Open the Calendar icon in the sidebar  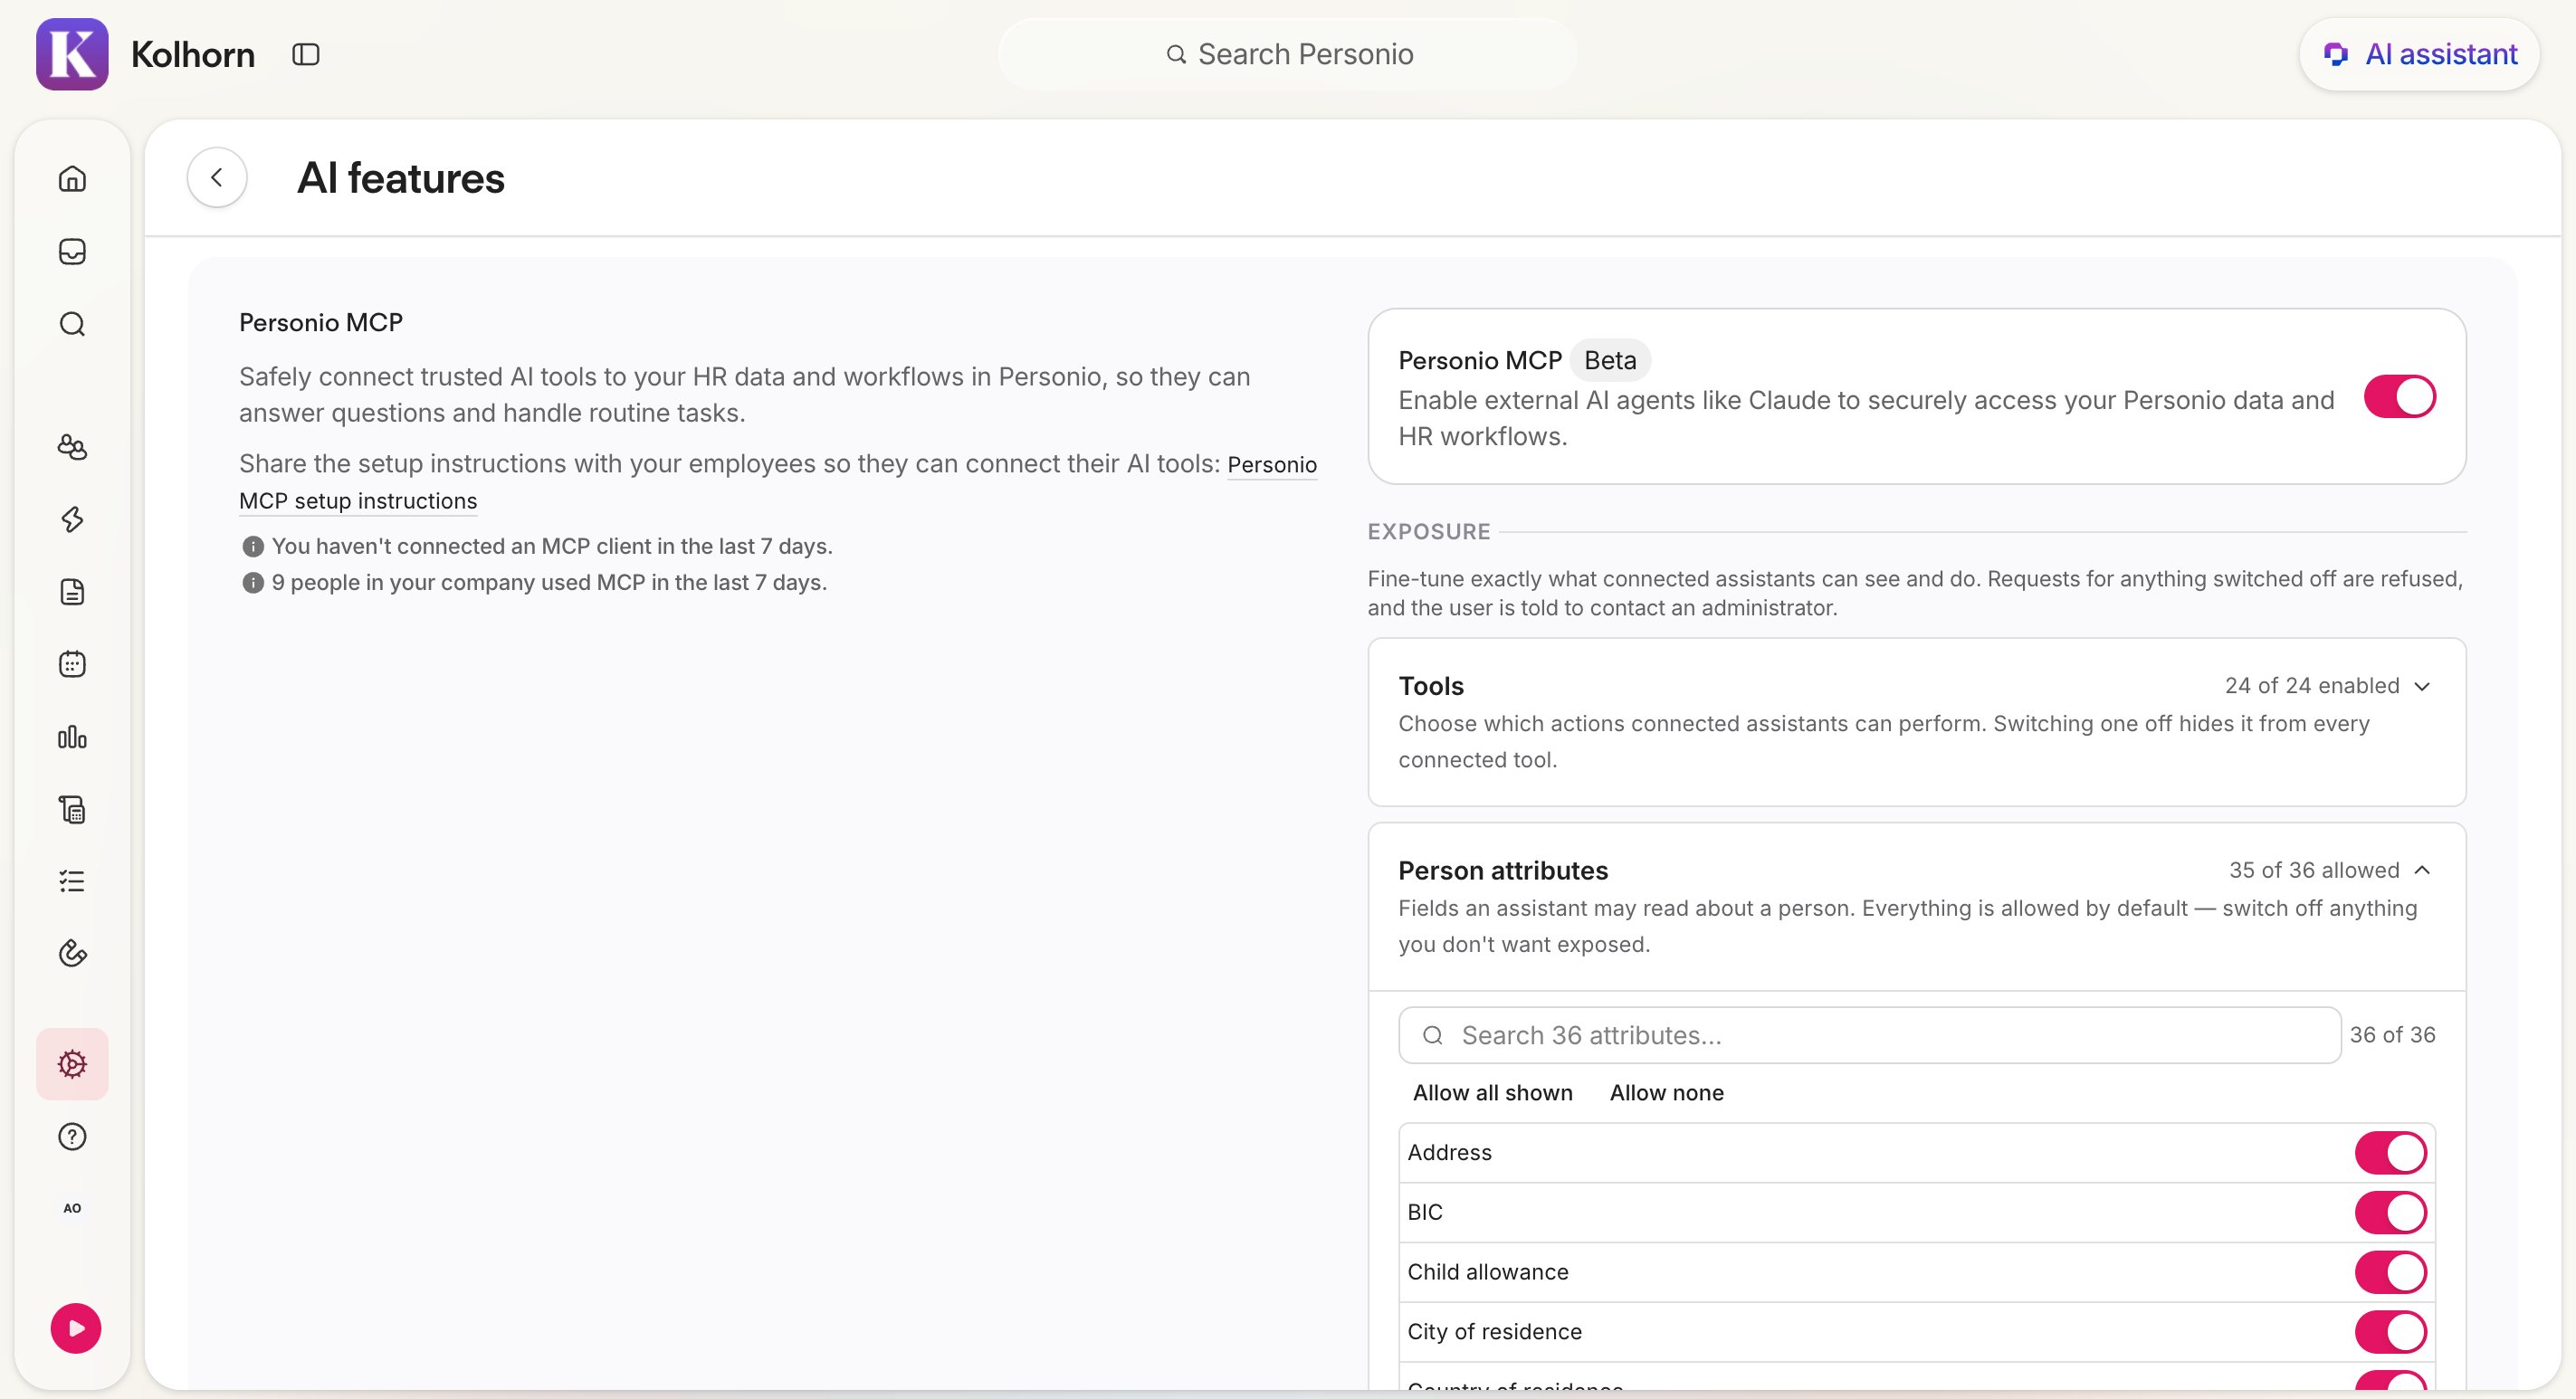(x=72, y=664)
